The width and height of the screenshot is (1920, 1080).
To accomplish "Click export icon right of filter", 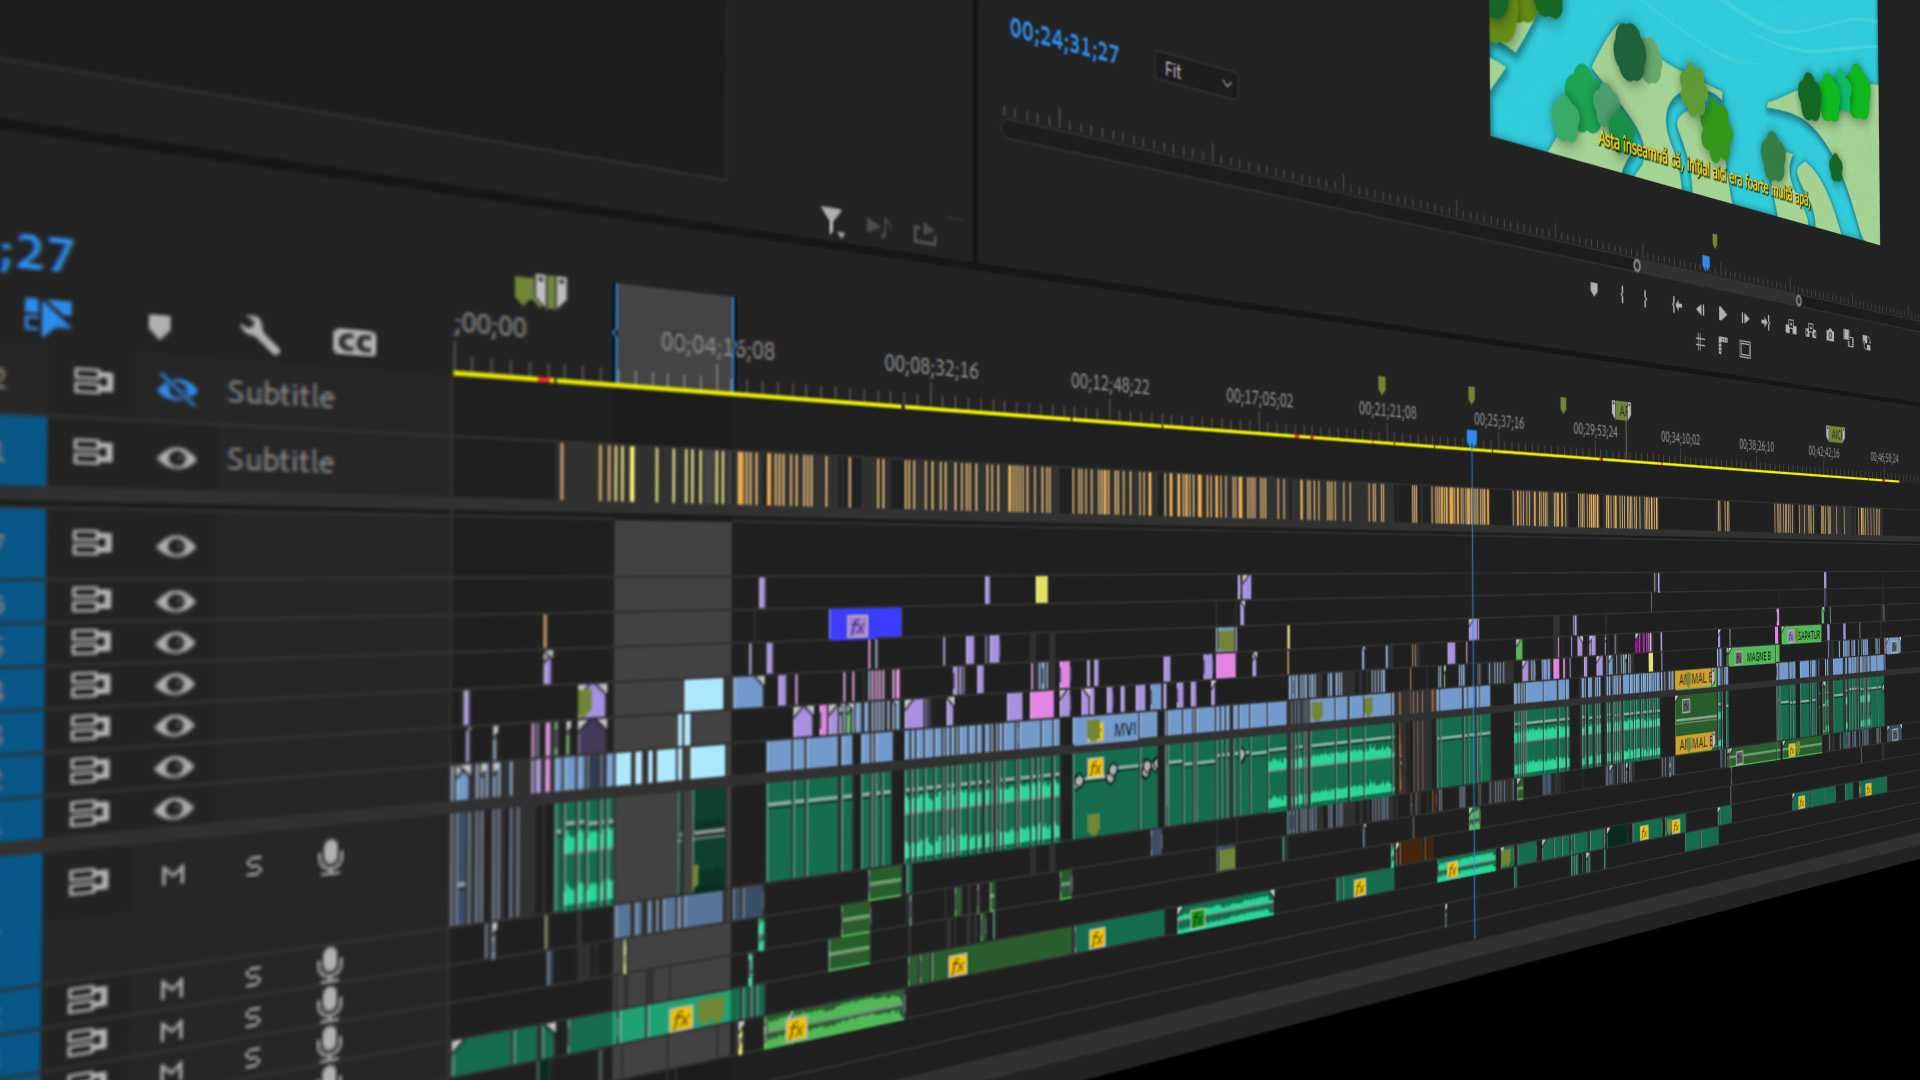I will pyautogui.click(x=925, y=233).
